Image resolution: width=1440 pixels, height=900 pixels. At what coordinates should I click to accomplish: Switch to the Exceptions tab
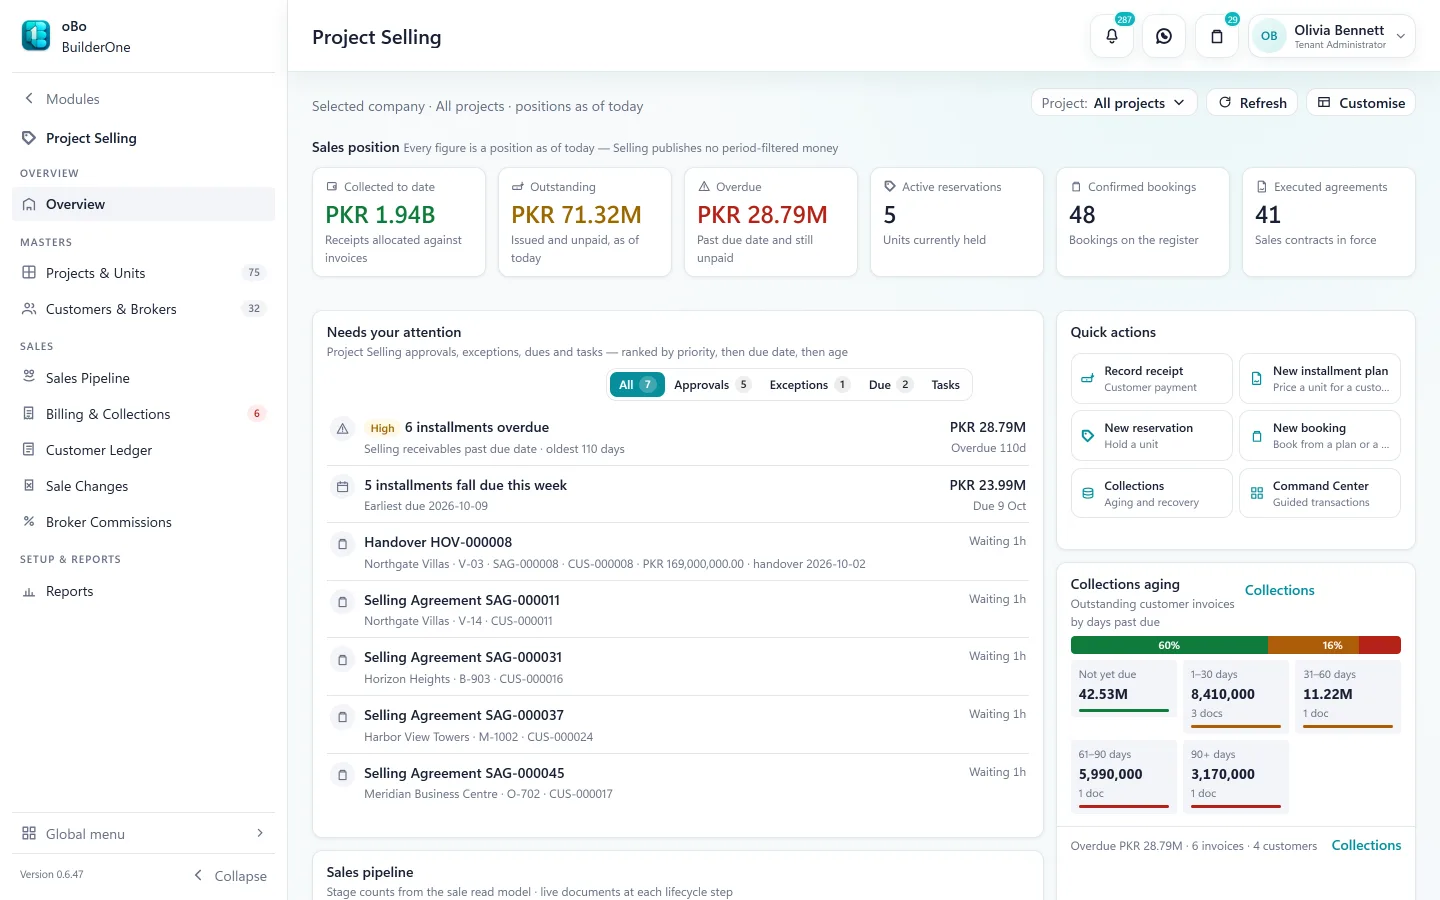(809, 385)
